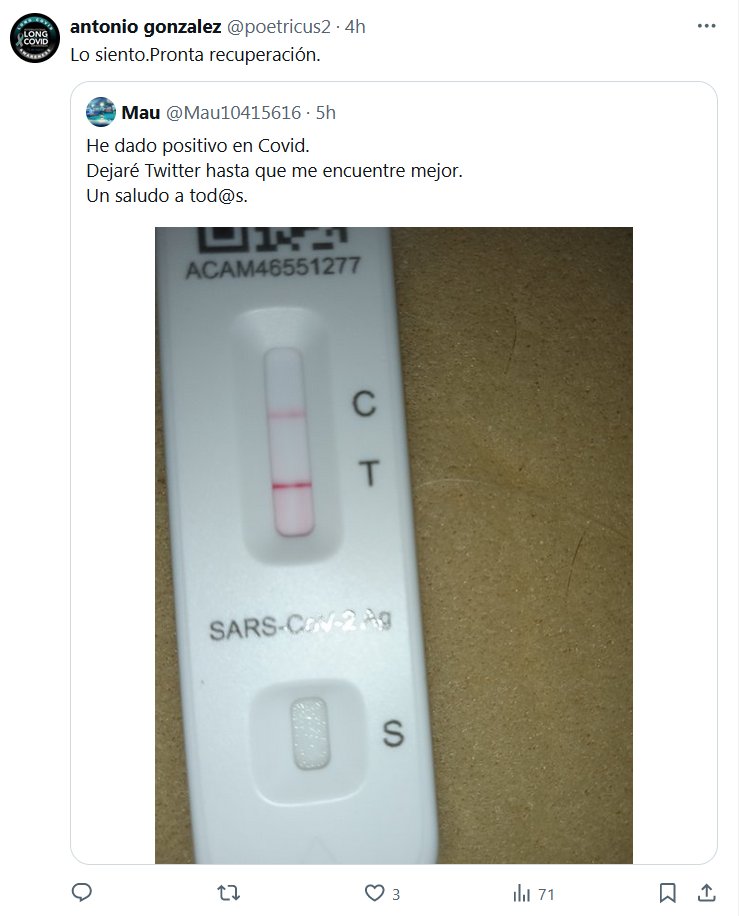Click the like count number 3
Viewport: 744px width, 916px height.
(396, 893)
